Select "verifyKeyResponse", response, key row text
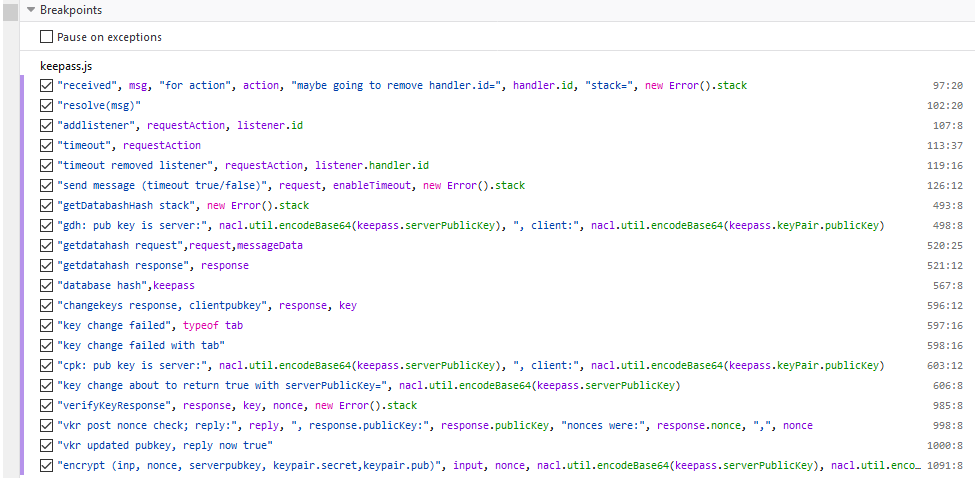The height and width of the screenshot is (478, 975). (237, 405)
